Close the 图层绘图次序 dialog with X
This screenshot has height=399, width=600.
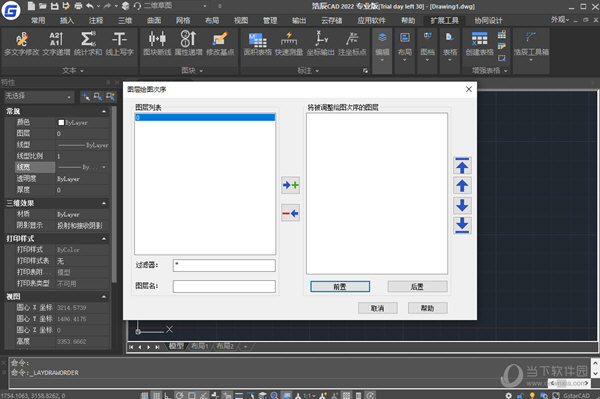(x=469, y=89)
